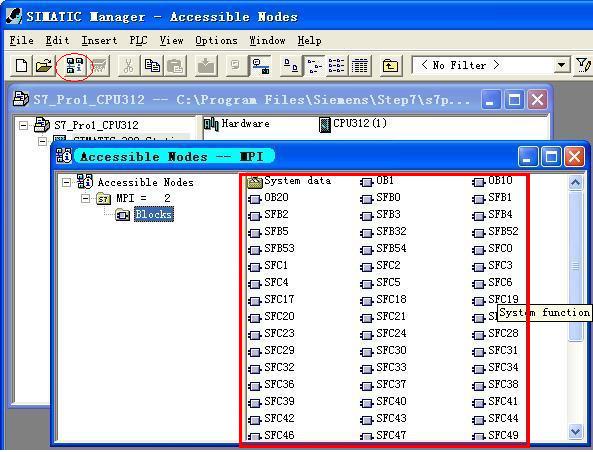The image size is (593, 452).
Task: Go up one level with folder-up icon
Action: point(391,66)
